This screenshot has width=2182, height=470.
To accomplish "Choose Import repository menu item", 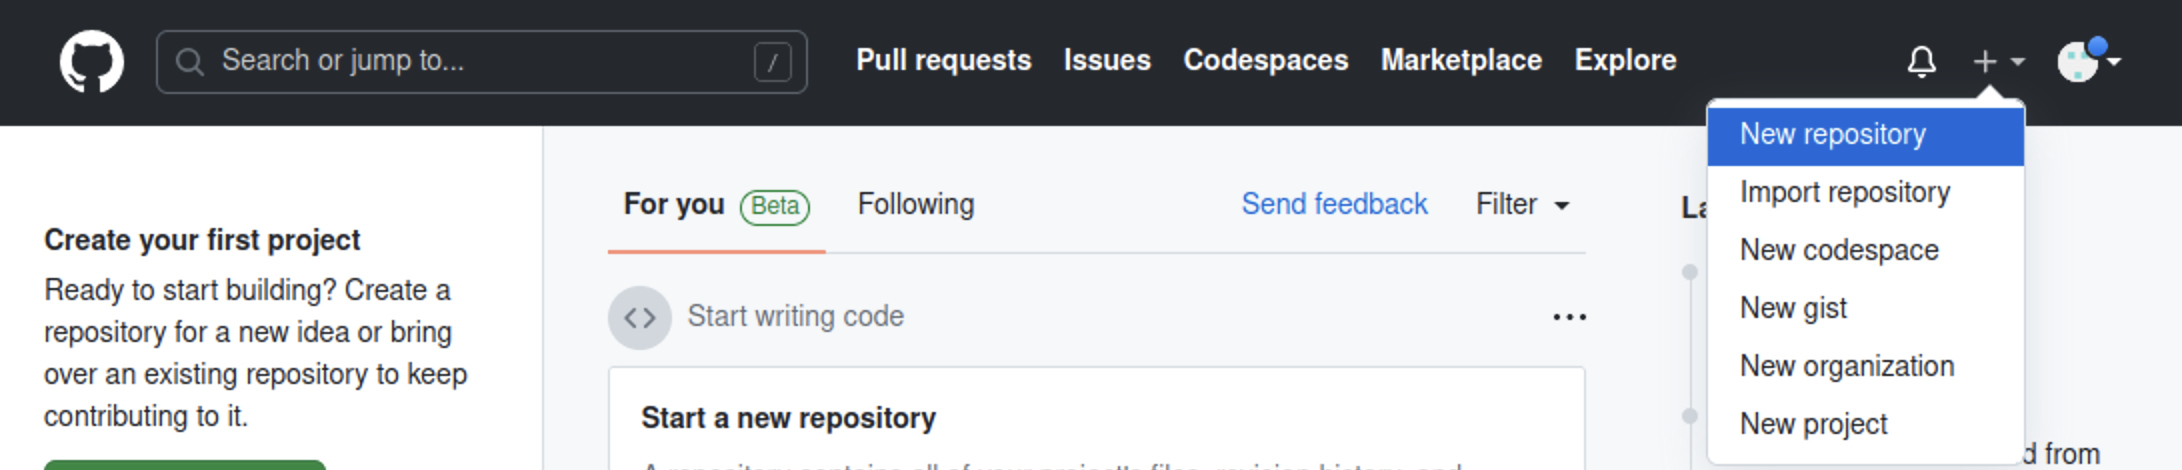I will pos(1845,192).
